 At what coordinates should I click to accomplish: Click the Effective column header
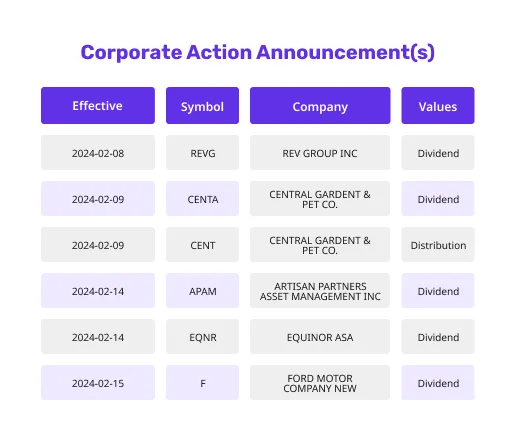coord(98,106)
